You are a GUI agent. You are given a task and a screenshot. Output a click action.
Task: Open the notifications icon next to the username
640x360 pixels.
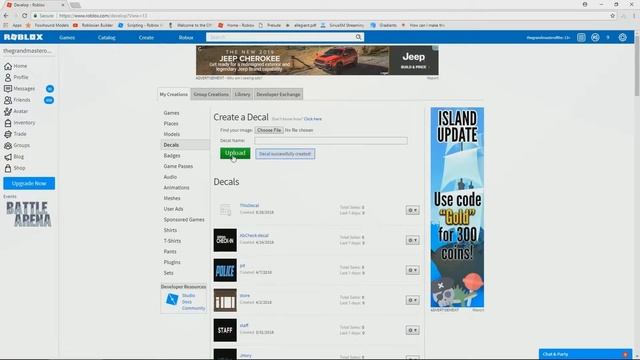coord(581,38)
